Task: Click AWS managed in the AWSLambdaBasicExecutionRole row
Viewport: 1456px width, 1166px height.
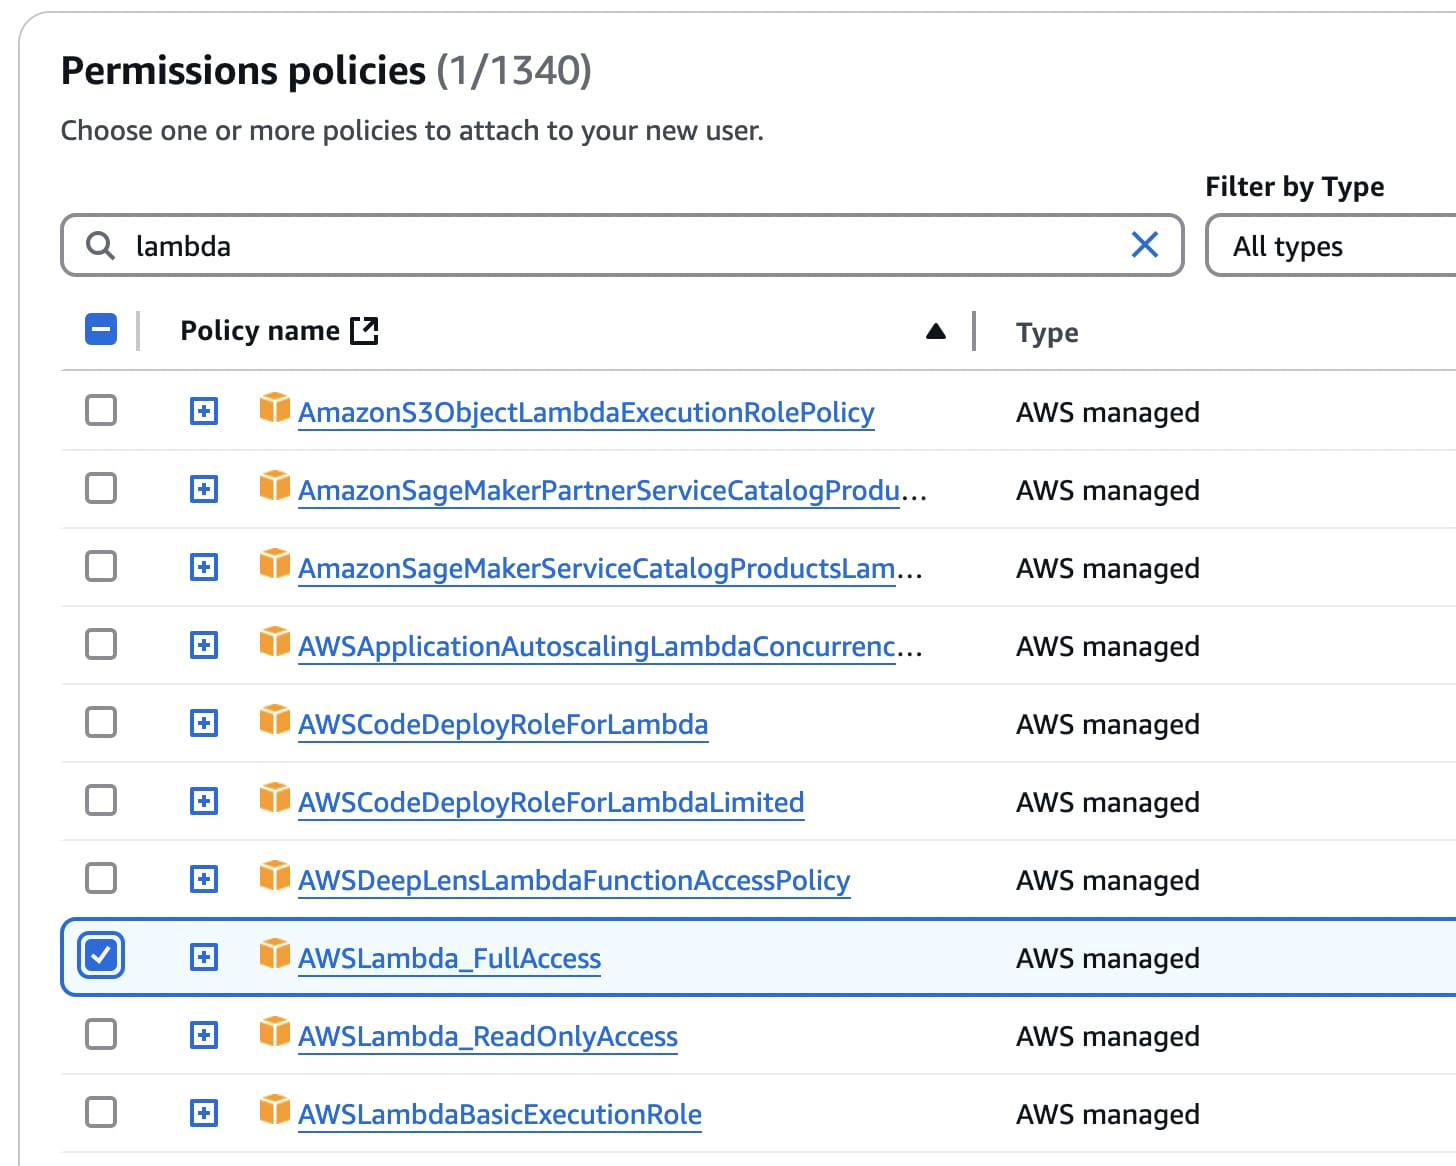Action: [x=1107, y=1114]
